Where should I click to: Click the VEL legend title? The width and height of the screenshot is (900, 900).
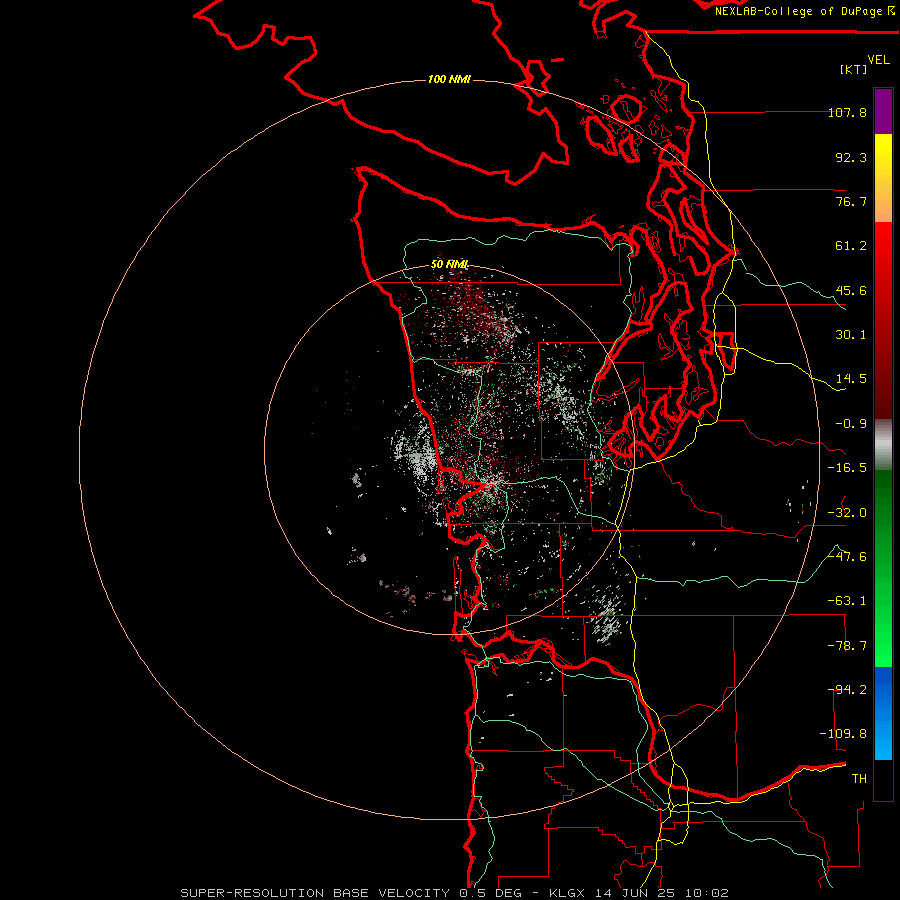click(x=878, y=60)
